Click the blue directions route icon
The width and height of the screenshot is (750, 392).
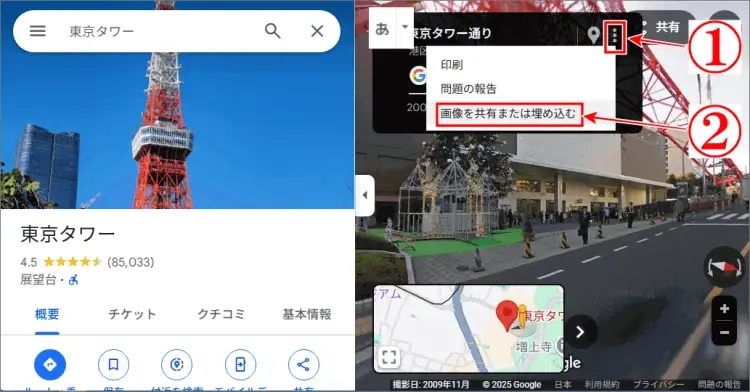pyautogui.click(x=50, y=365)
